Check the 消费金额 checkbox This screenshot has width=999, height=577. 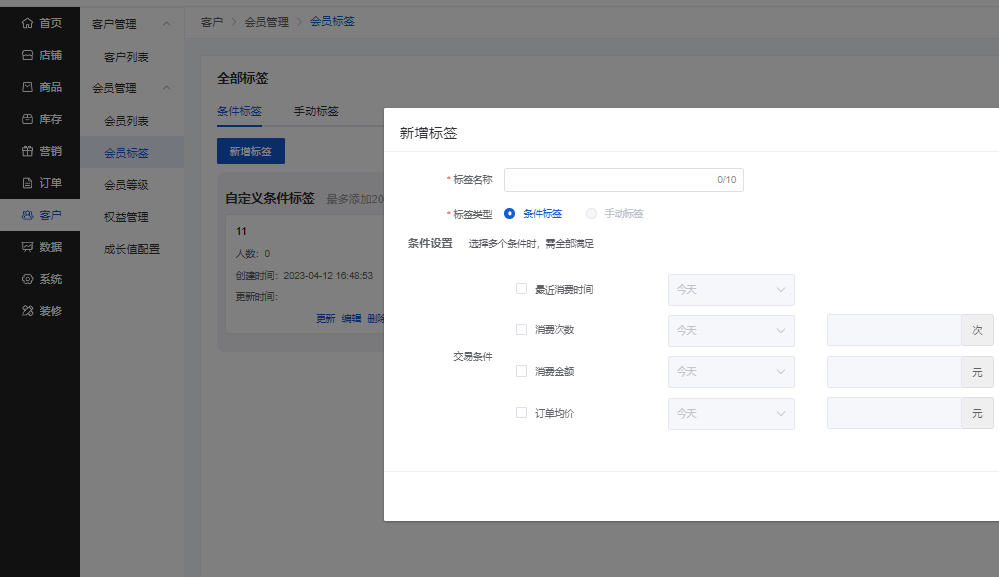point(521,371)
